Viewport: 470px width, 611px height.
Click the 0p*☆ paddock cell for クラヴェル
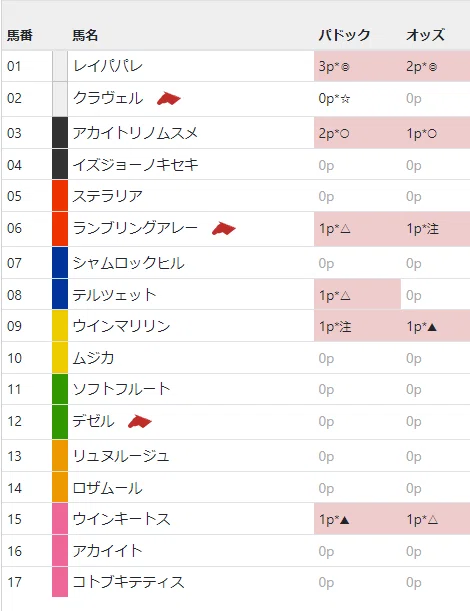(357, 99)
